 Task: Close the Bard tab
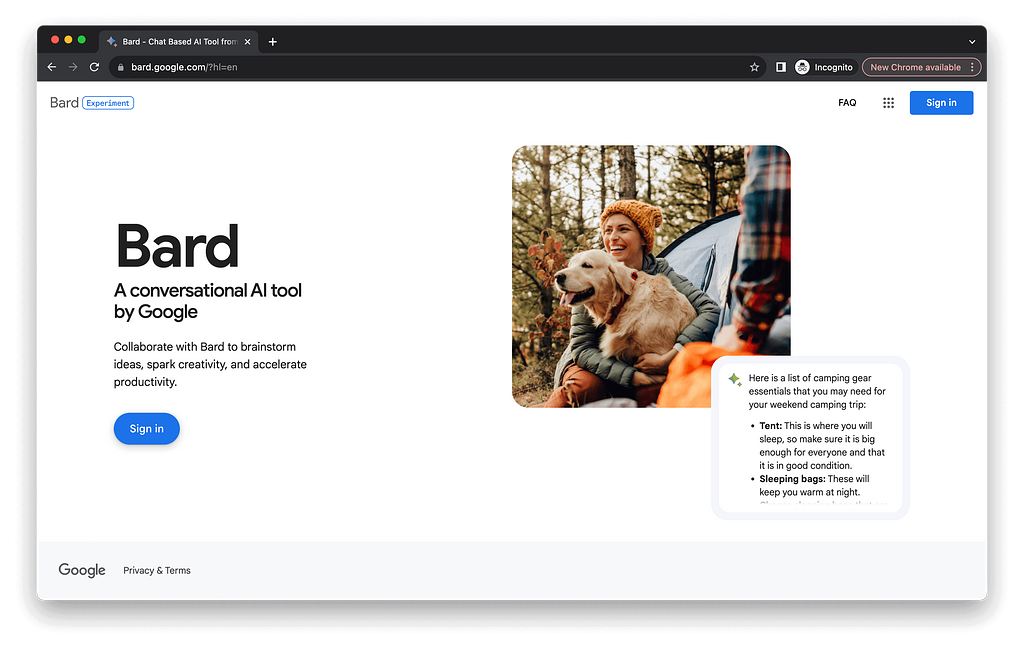point(248,42)
